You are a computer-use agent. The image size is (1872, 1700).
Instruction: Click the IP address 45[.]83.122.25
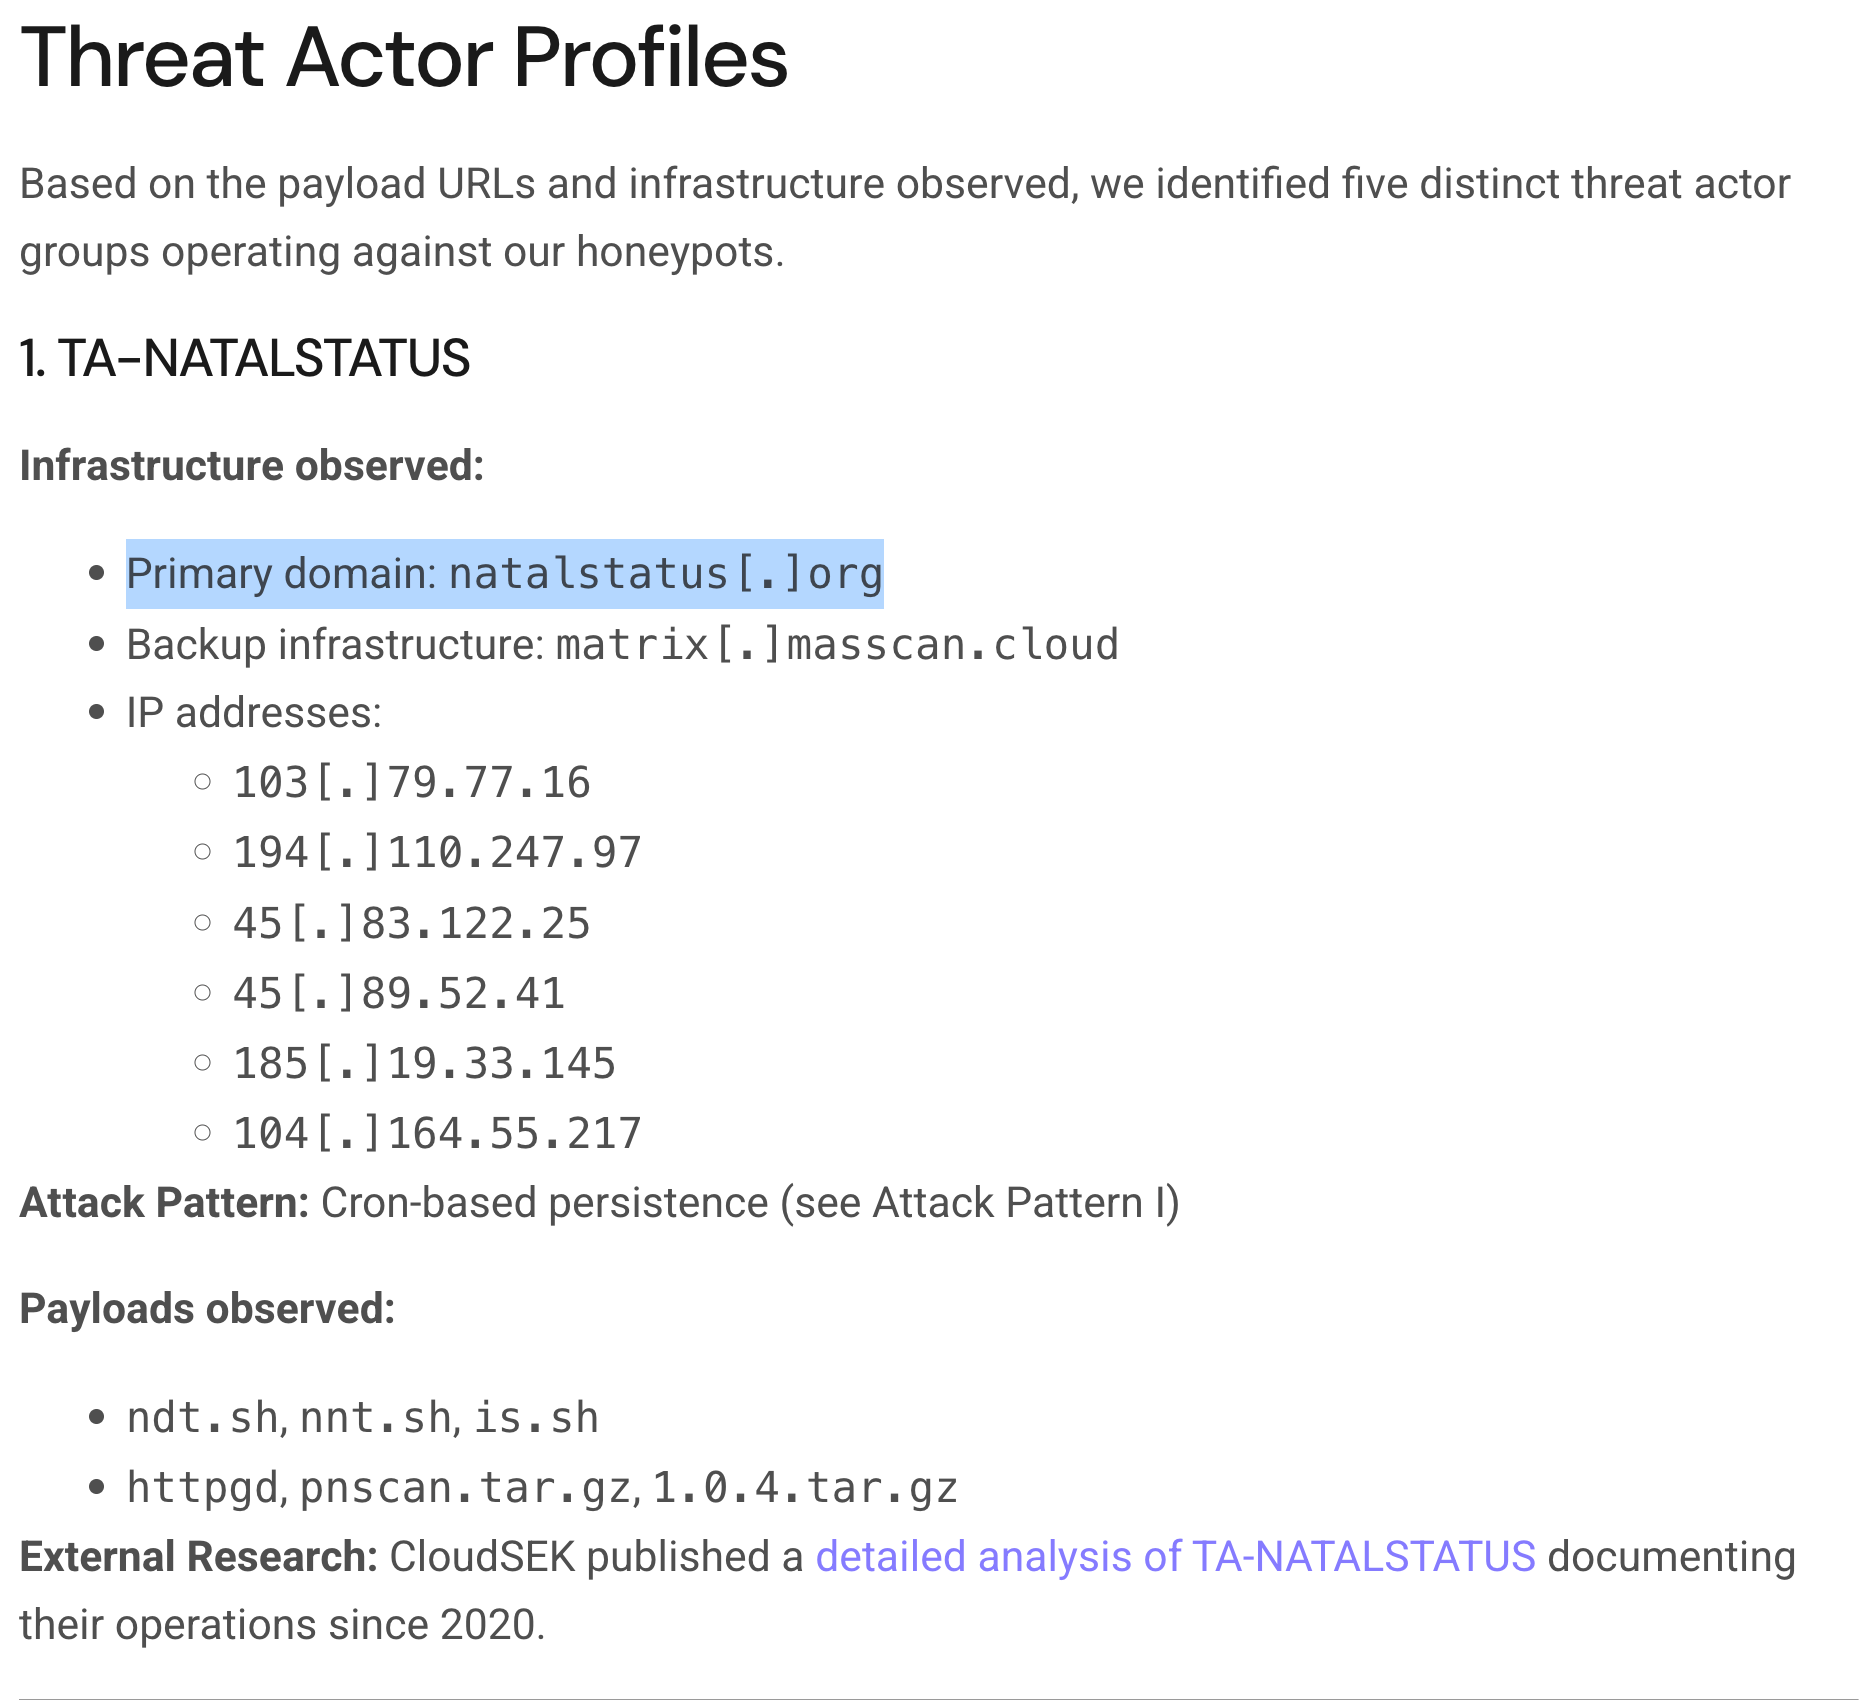[412, 923]
